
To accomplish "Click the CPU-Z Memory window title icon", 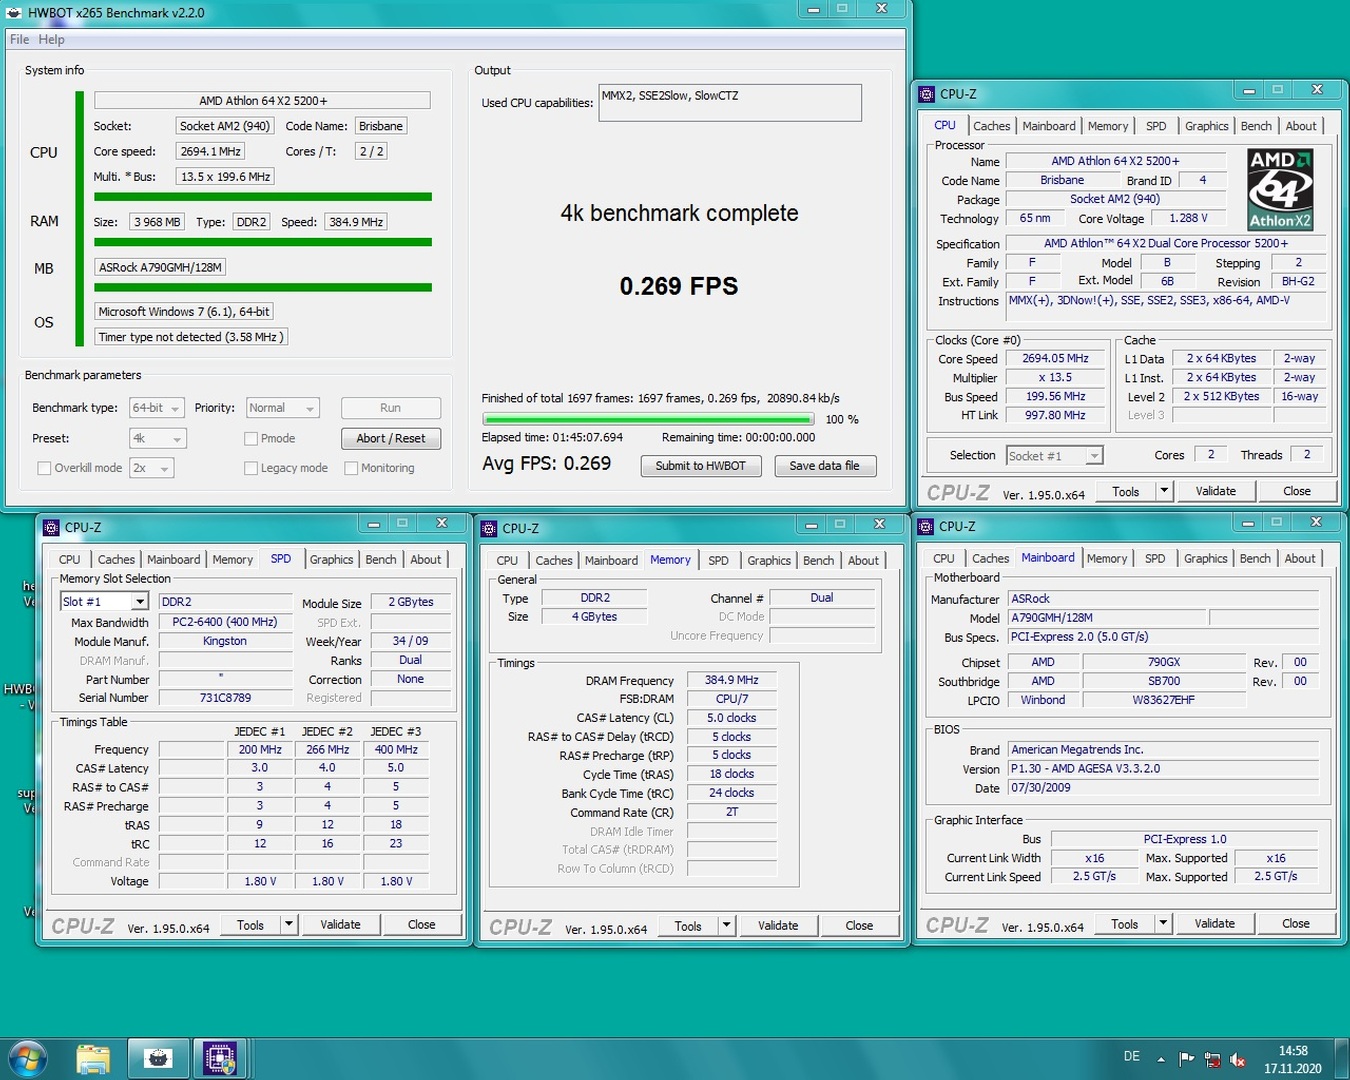I will pos(490,528).
